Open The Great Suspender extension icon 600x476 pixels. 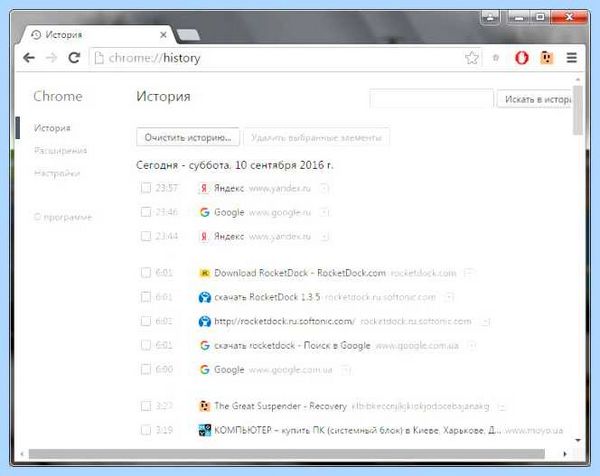click(546, 58)
